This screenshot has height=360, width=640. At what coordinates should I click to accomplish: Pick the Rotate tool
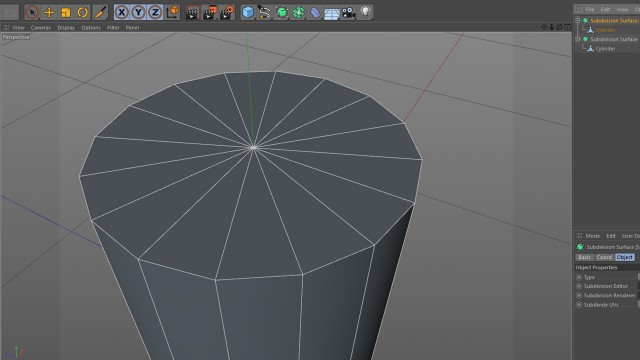click(82, 13)
